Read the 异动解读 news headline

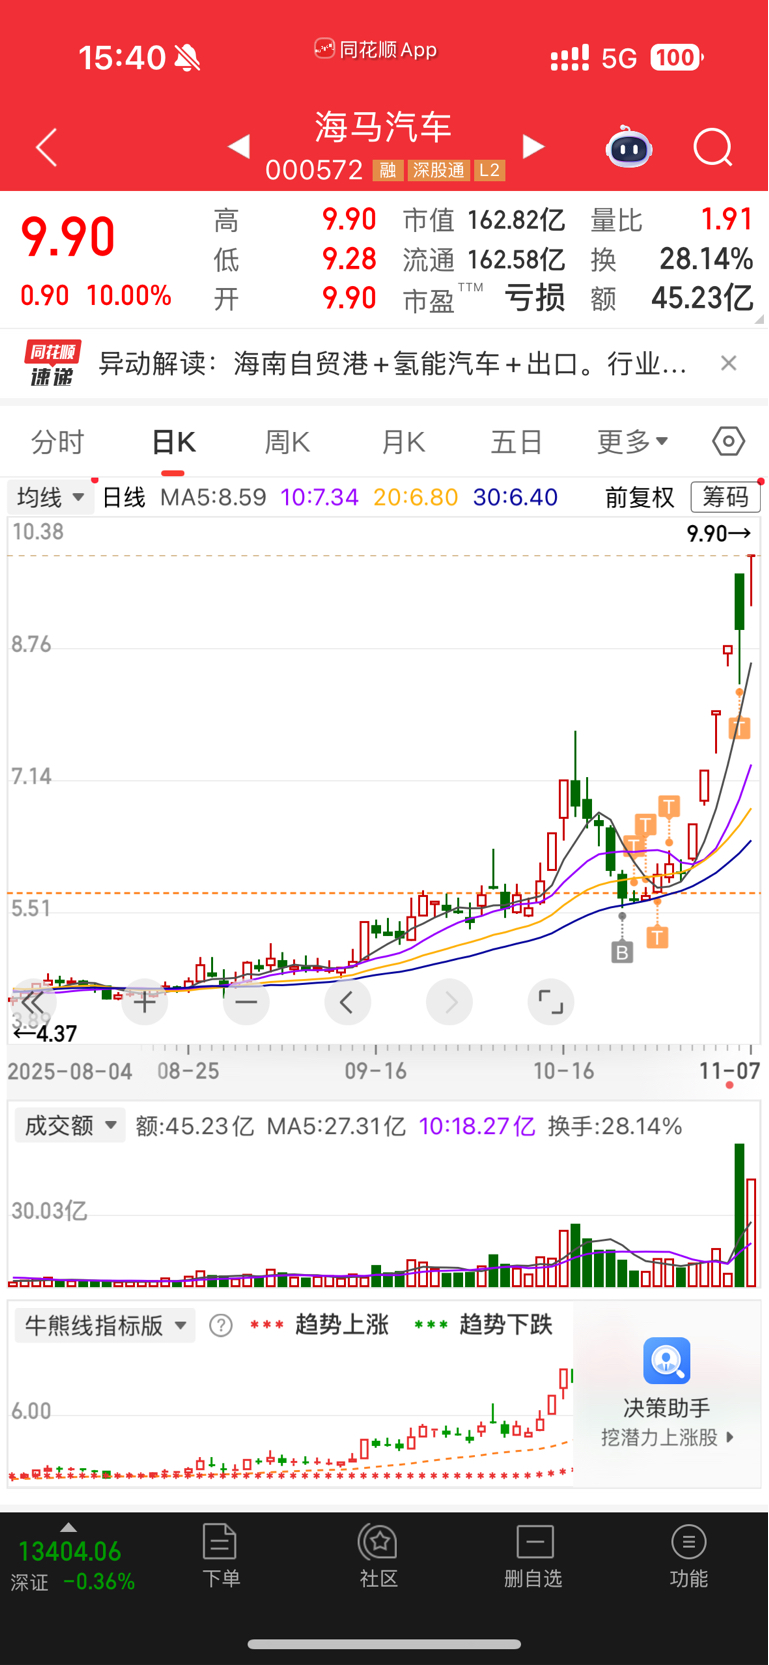(x=392, y=363)
